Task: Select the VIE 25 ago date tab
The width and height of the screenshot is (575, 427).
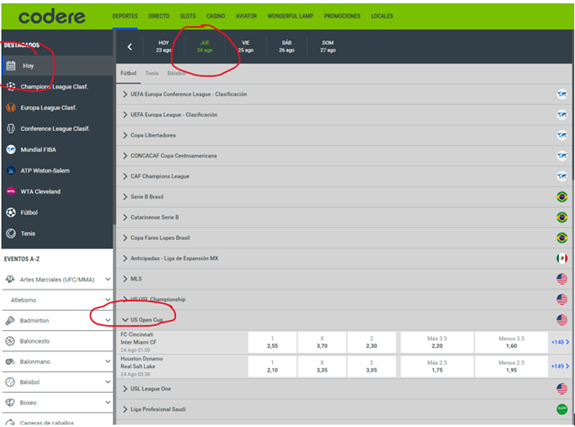Action: tap(246, 47)
